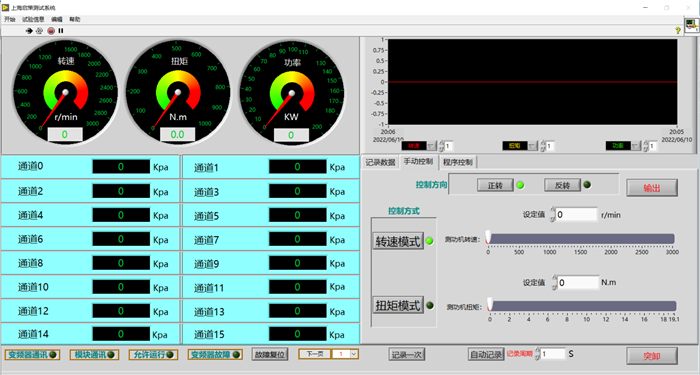
Task: Click the Pause toolbar icon
Action: click(61, 31)
